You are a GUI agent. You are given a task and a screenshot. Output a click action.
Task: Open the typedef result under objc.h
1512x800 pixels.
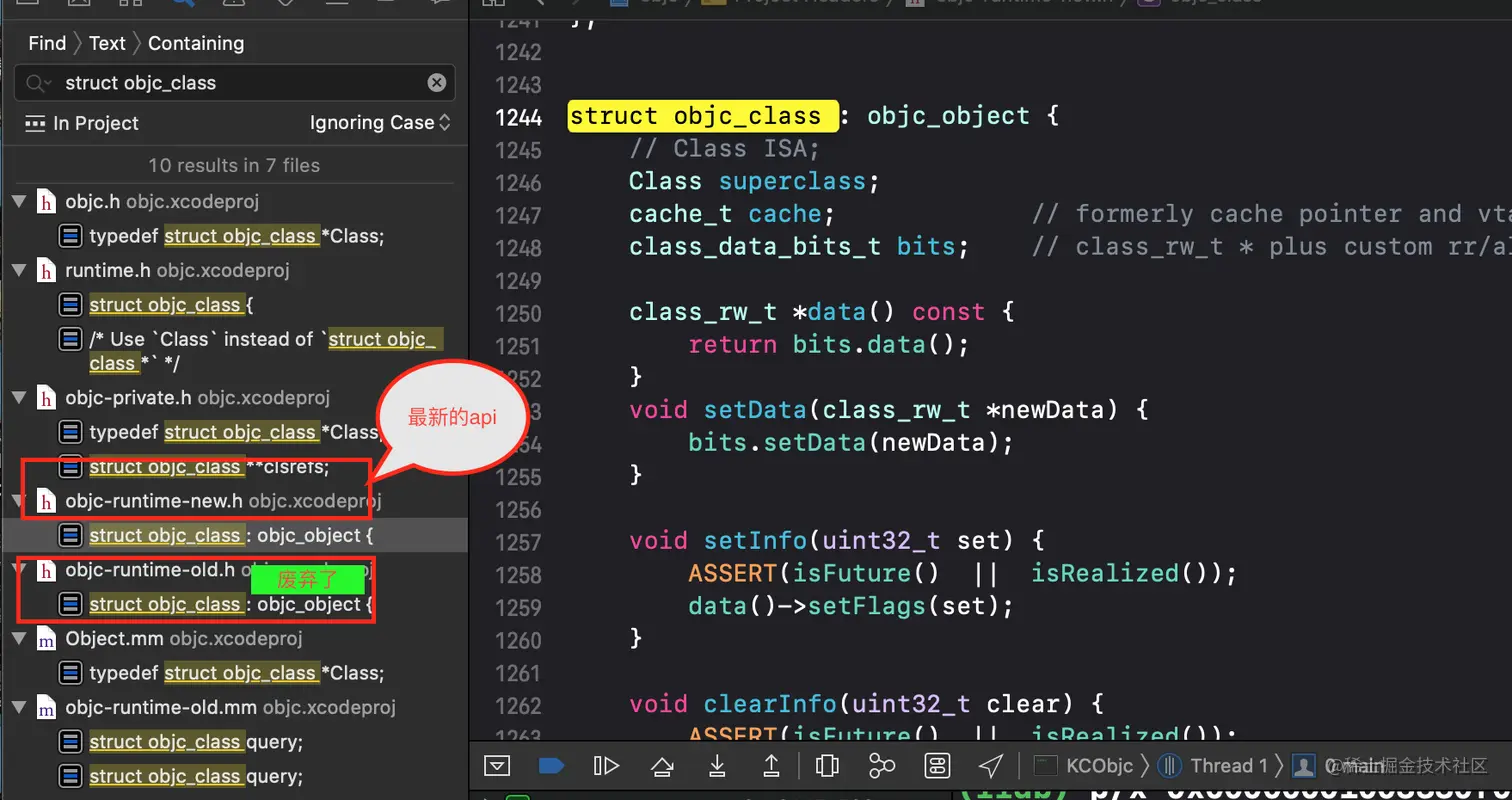pyautogui.click(x=236, y=236)
